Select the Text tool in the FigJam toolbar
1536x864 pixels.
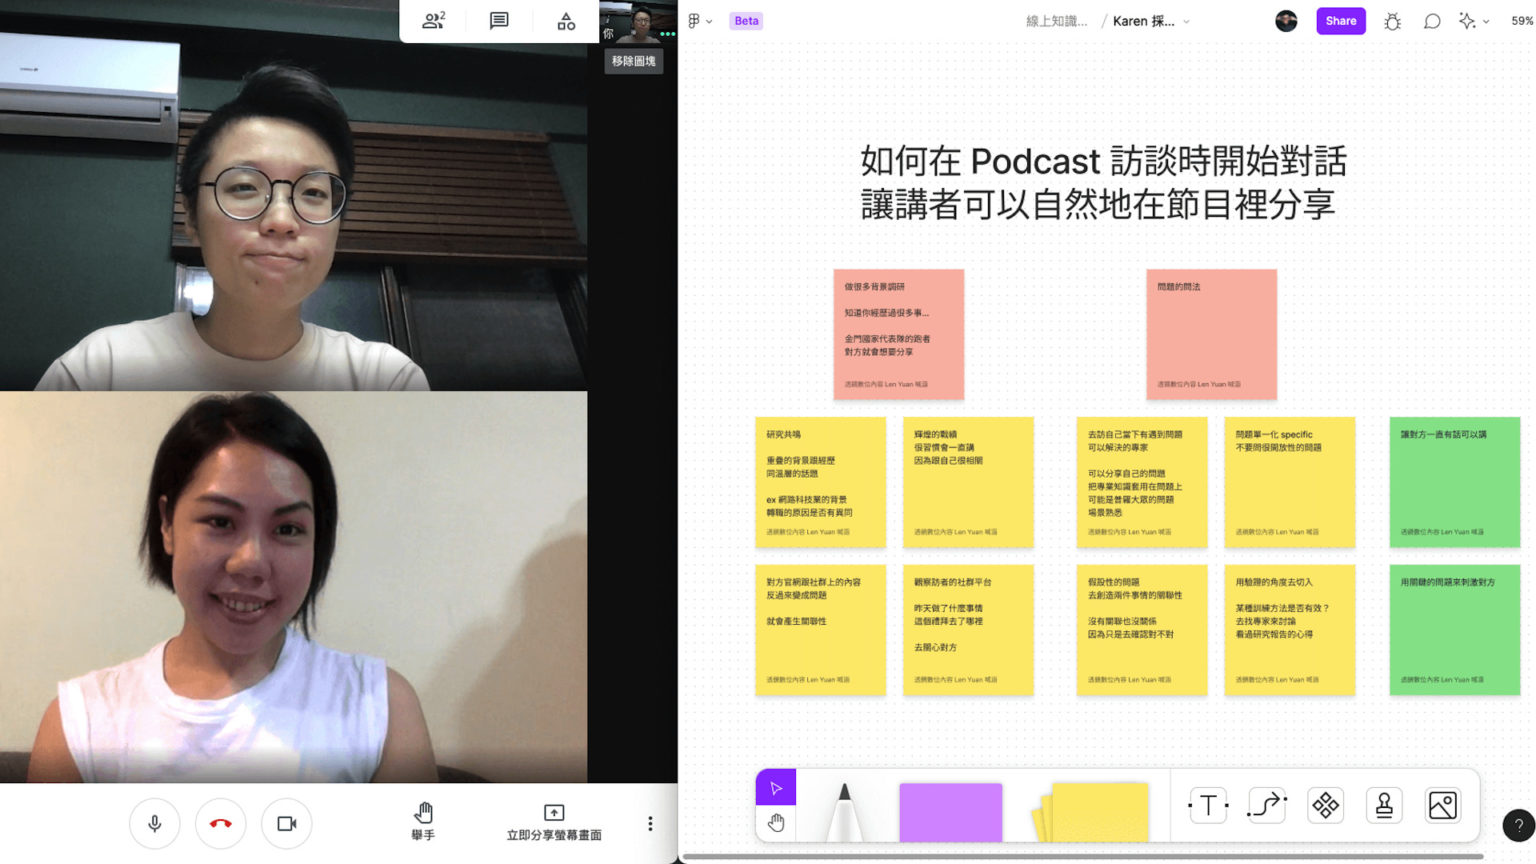pyautogui.click(x=1208, y=805)
